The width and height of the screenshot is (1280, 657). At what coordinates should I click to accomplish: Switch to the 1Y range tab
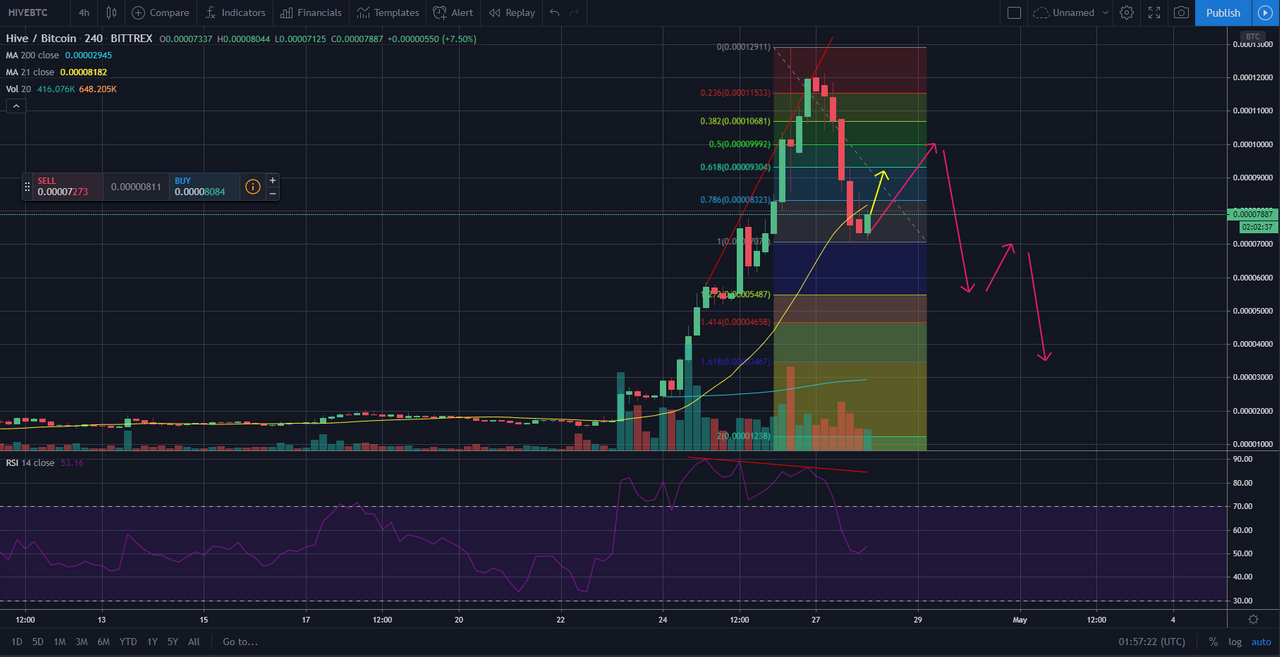click(151, 641)
